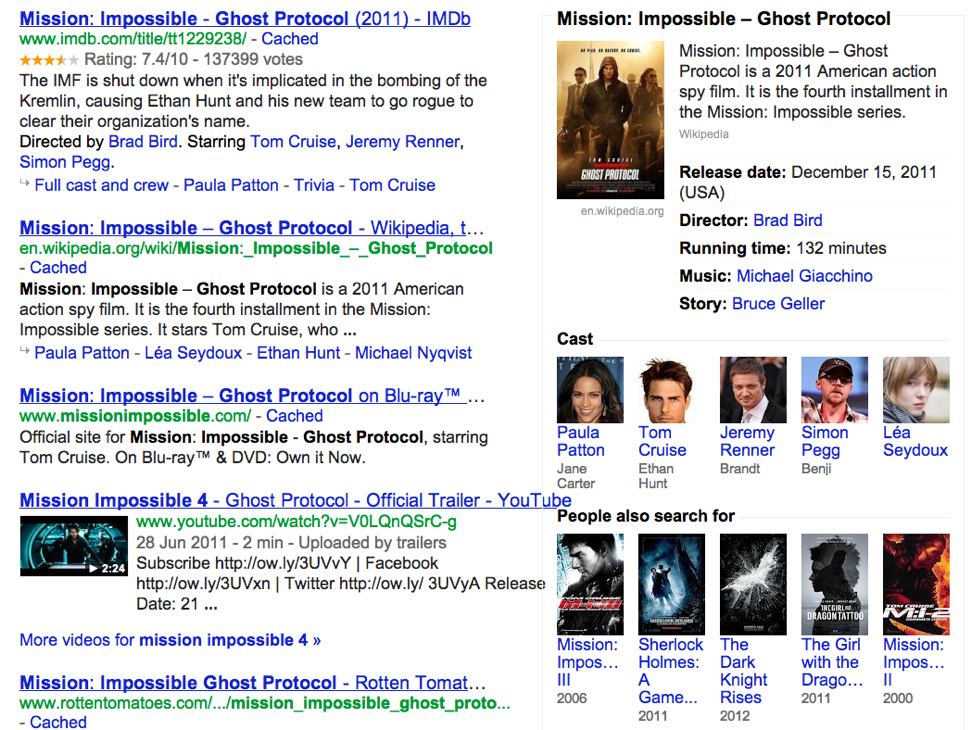Open Cached link for the Wikipedia result
972x730 pixels.
58,268
